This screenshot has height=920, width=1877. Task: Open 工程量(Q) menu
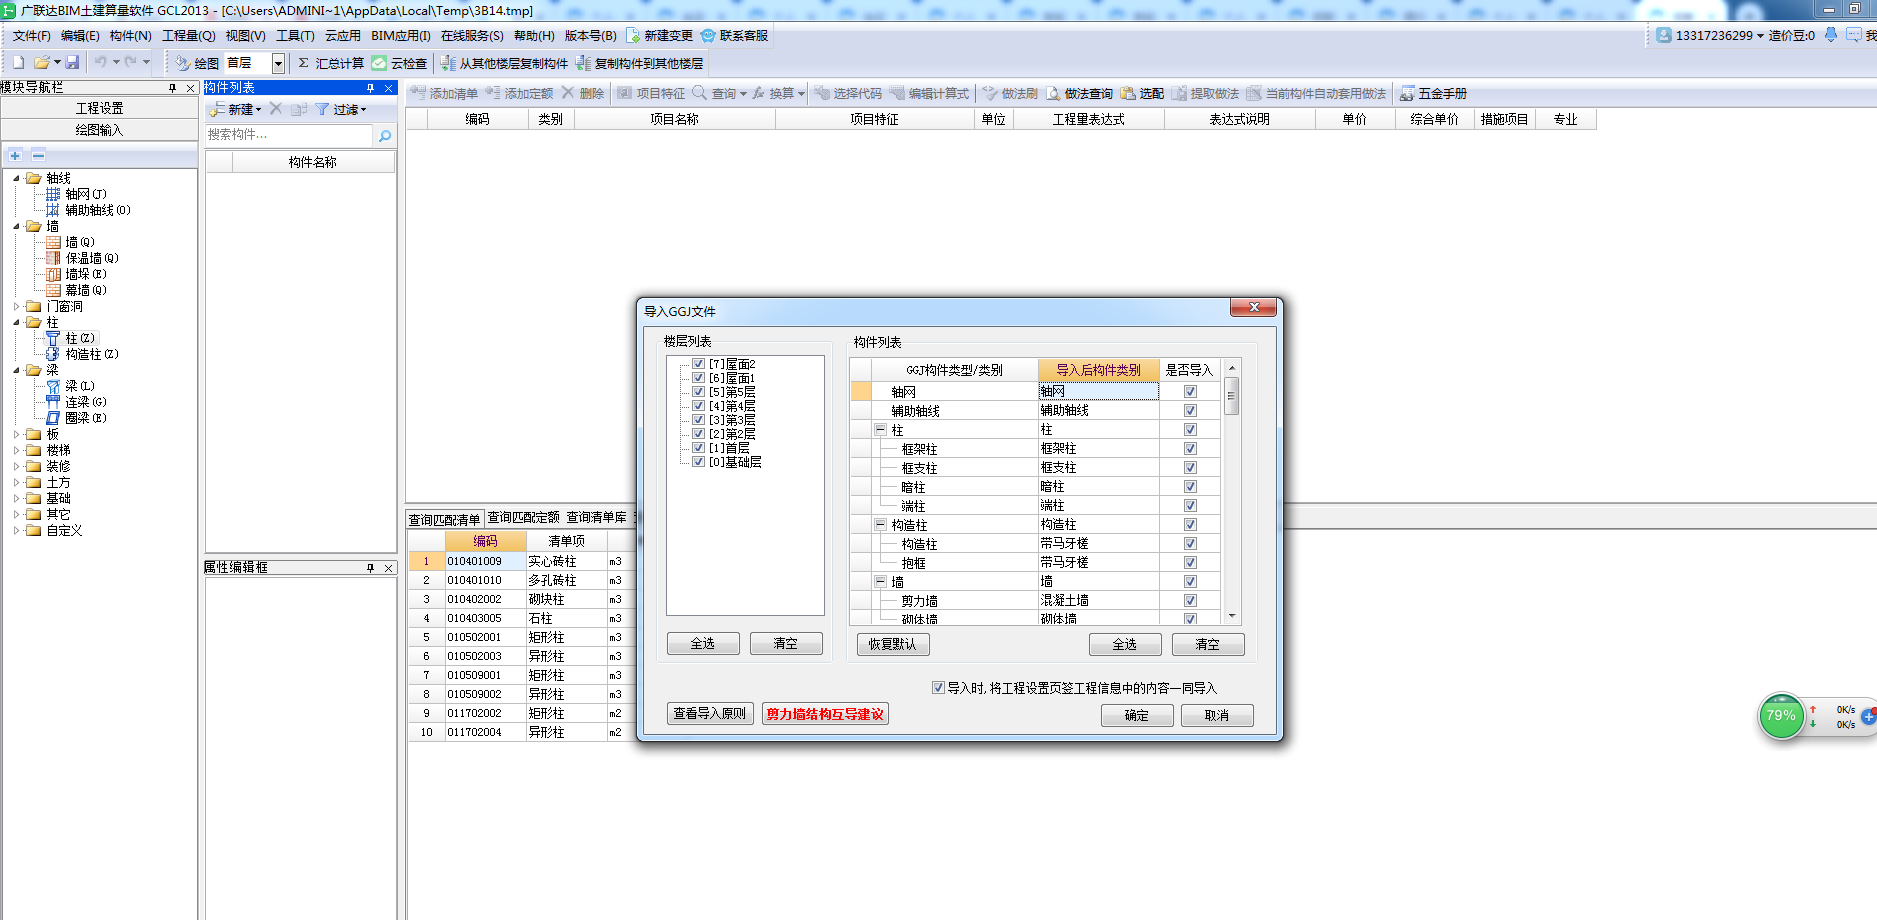(189, 35)
